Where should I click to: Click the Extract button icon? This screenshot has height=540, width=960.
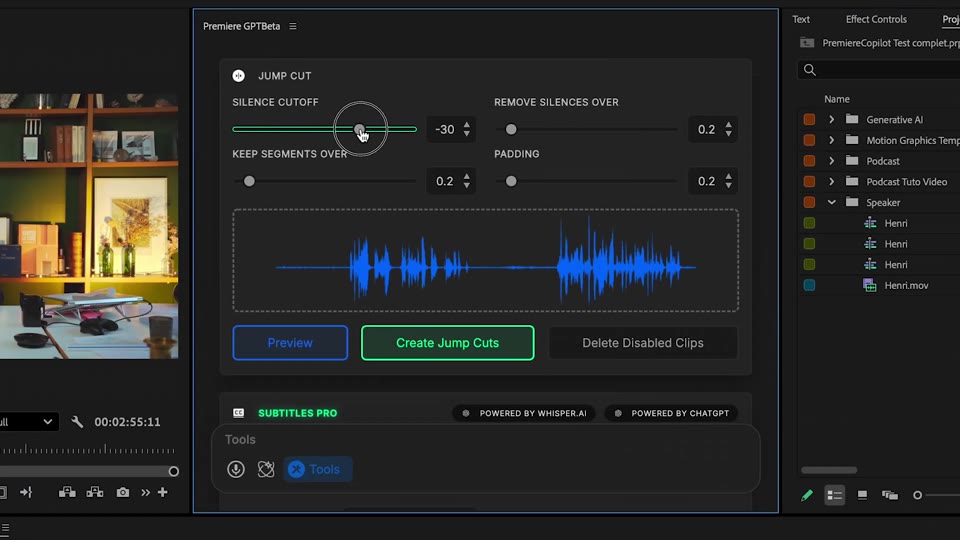[95, 492]
